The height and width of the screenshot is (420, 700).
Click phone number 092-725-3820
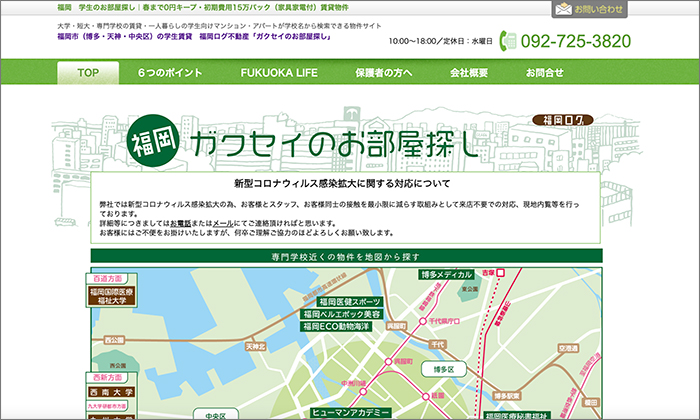click(576, 41)
